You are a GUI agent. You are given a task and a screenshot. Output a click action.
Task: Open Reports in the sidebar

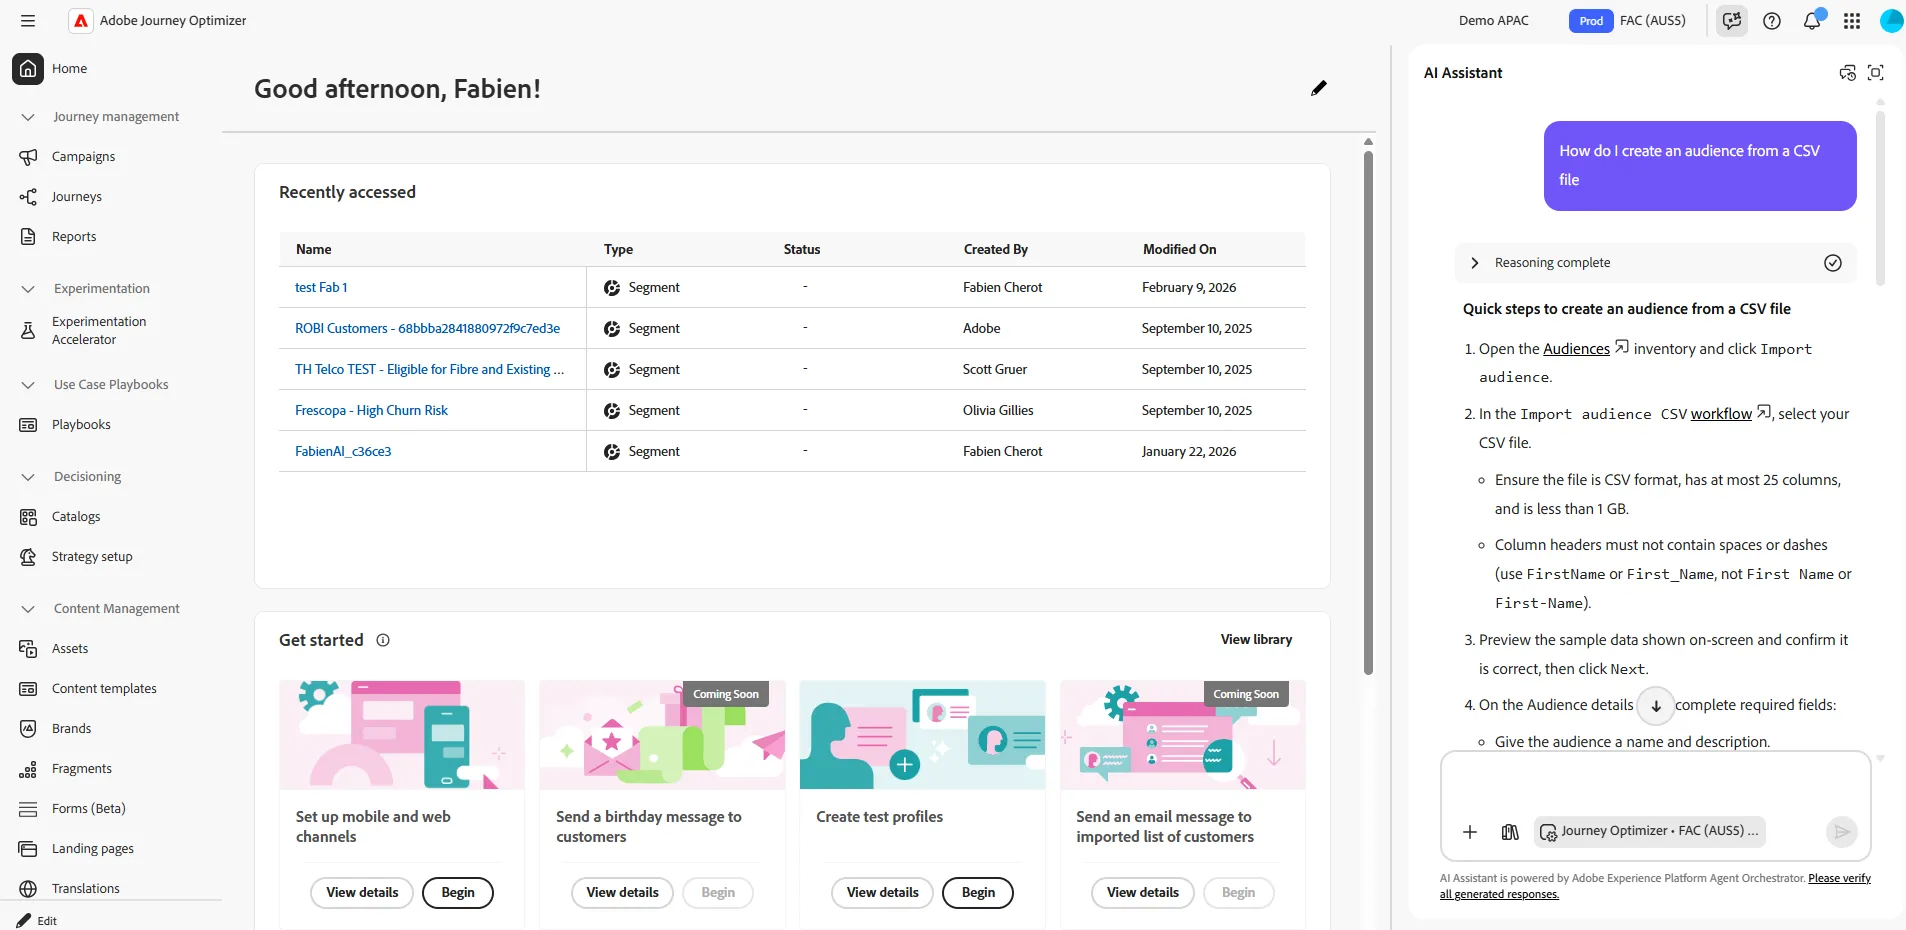74,236
